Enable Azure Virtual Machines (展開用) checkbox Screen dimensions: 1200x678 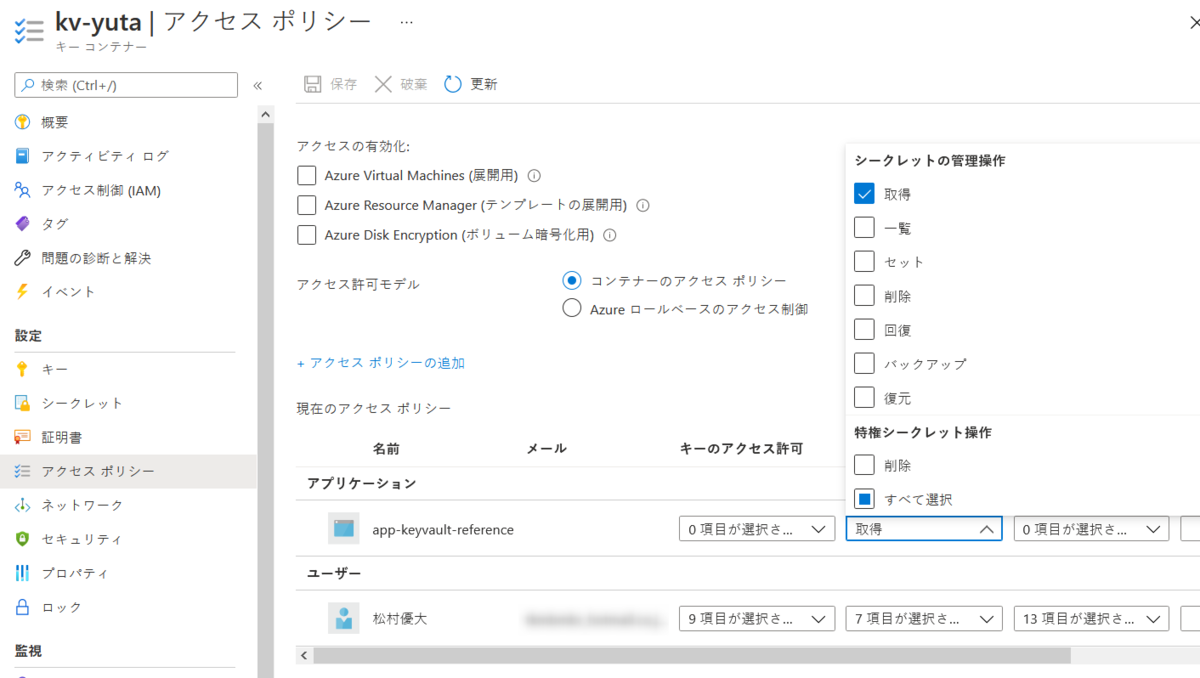click(x=307, y=176)
